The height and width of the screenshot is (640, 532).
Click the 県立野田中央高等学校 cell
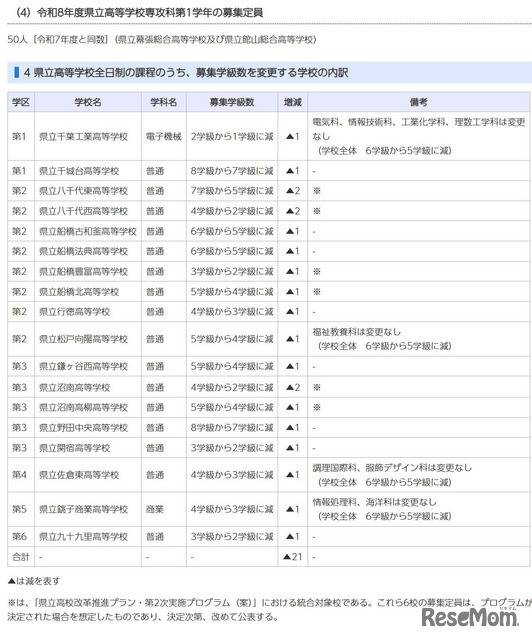coord(88,427)
